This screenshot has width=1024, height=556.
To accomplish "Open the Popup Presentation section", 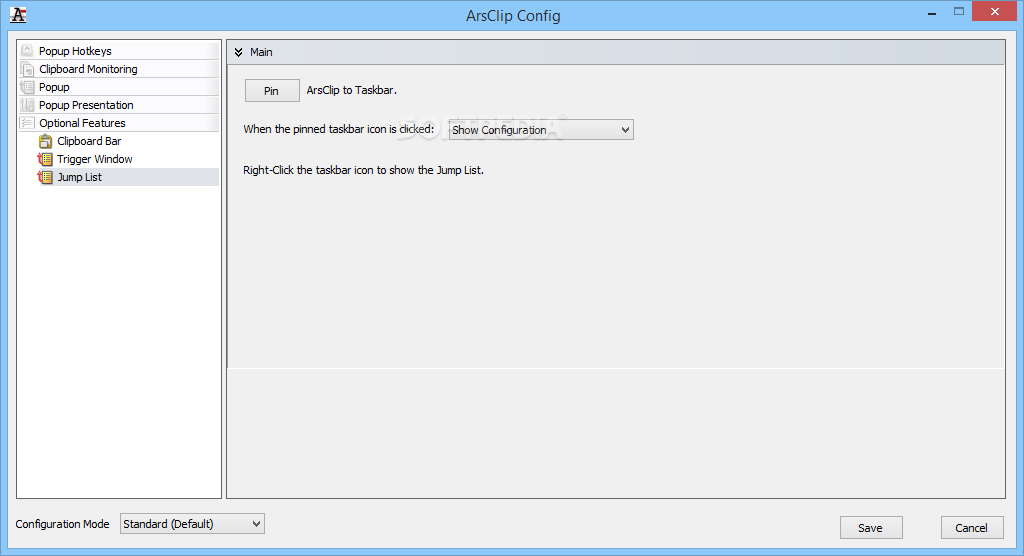I will pyautogui.click(x=86, y=105).
